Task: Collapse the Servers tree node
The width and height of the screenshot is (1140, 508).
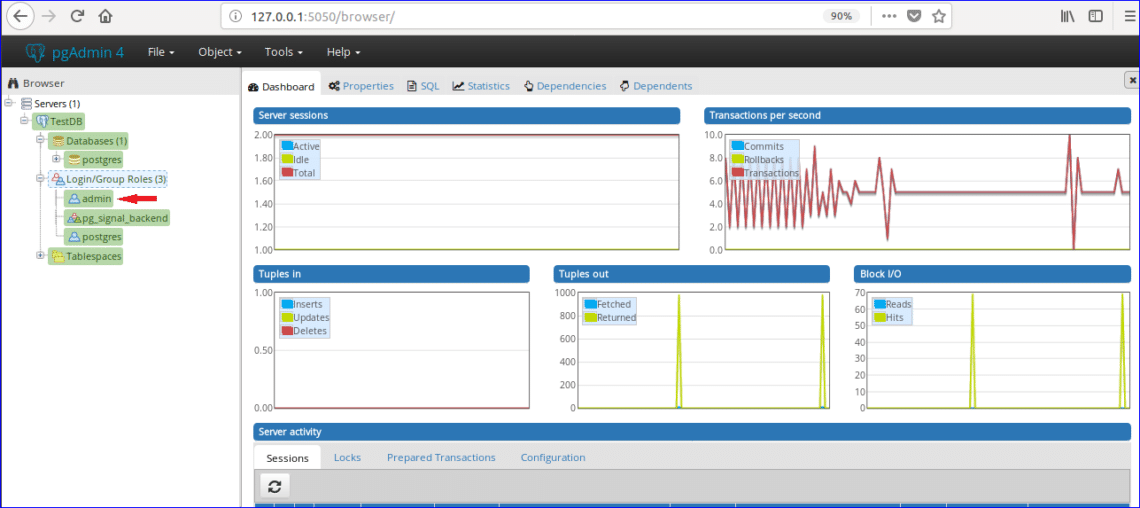Action: coord(10,103)
